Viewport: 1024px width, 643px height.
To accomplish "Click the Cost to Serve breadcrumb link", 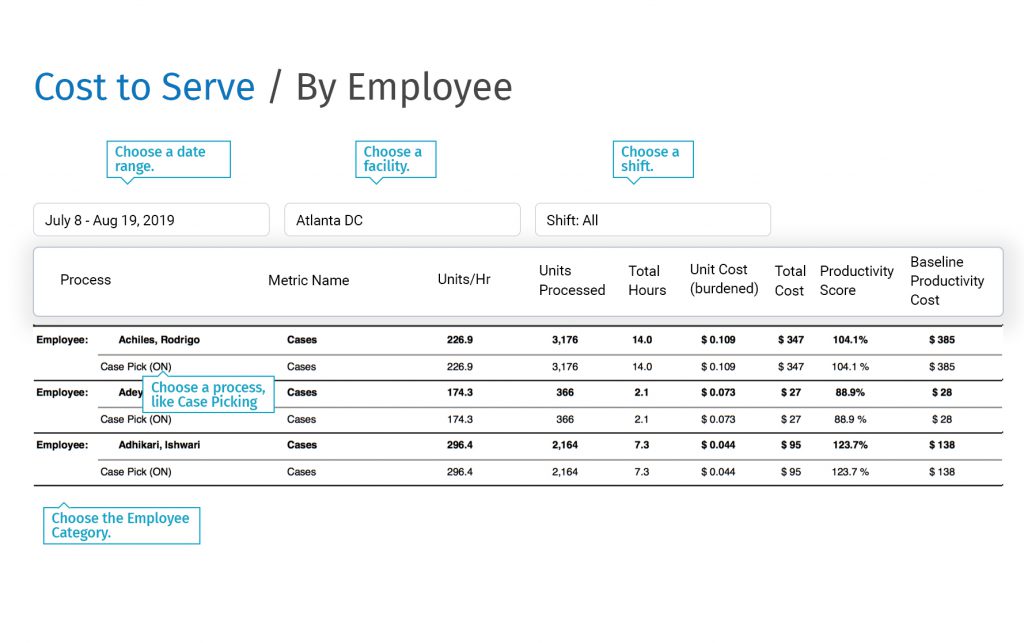I will pyautogui.click(x=145, y=88).
